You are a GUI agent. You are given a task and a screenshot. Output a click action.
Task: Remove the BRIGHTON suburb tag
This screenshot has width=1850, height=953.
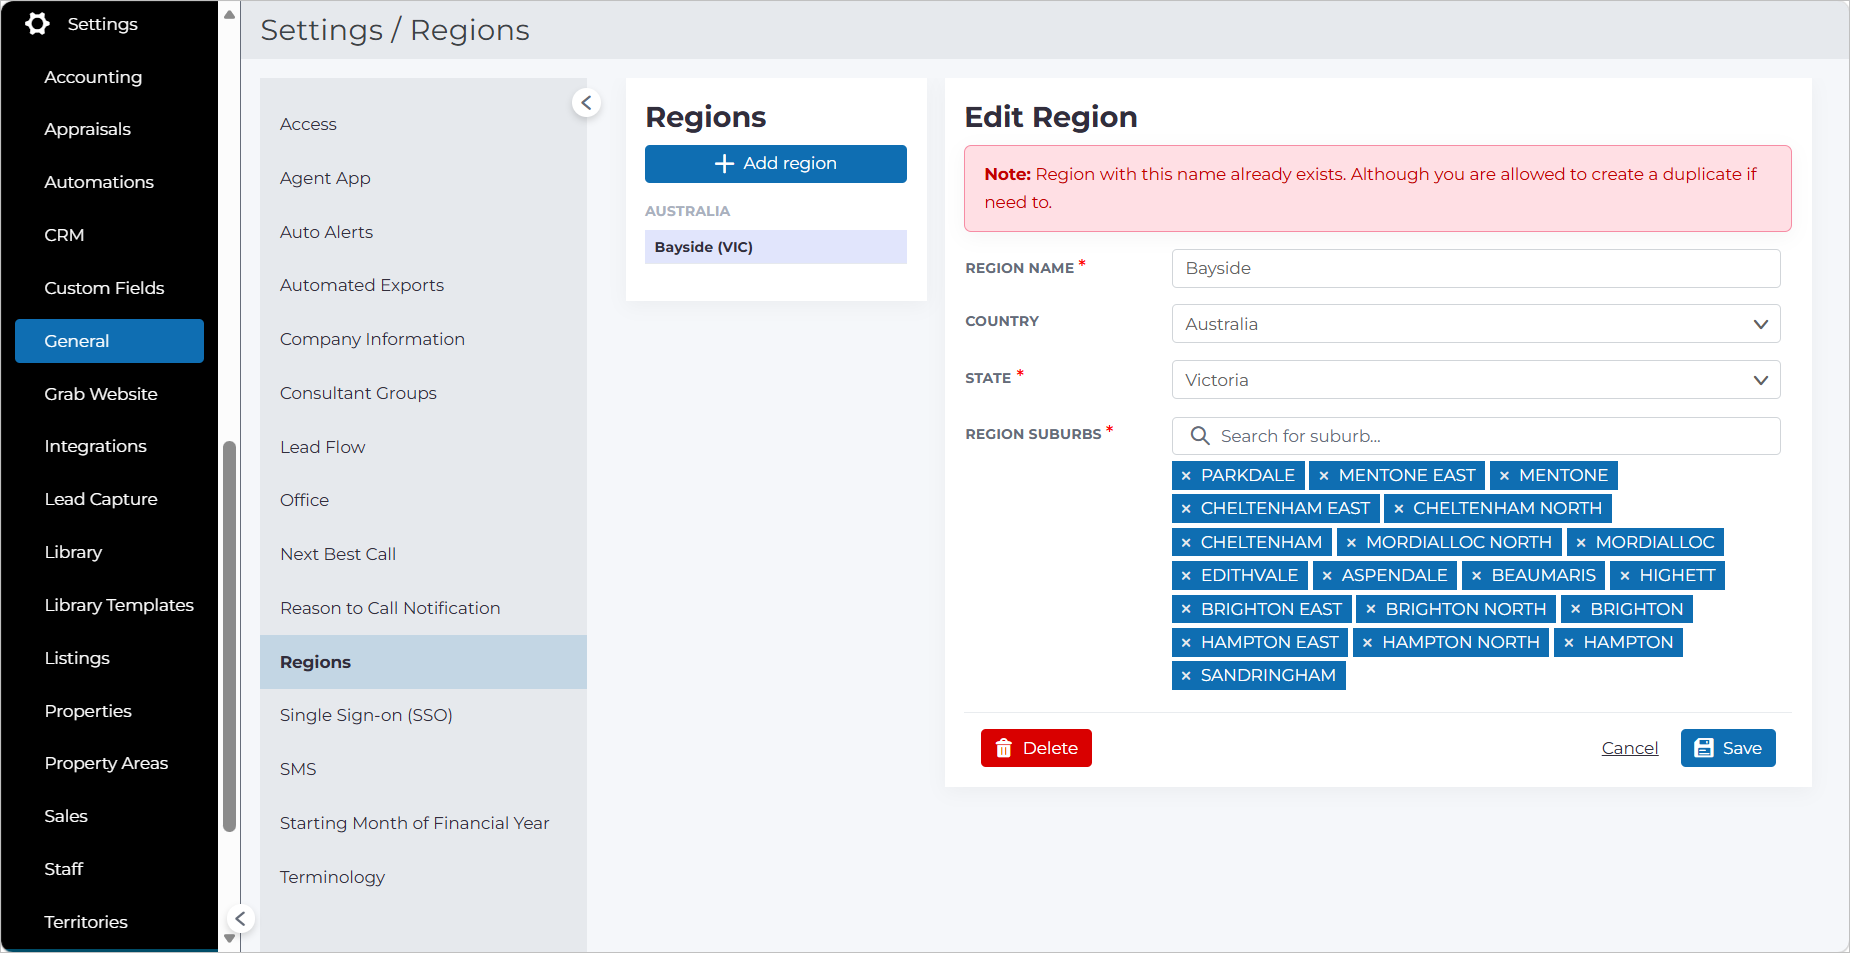pyautogui.click(x=1575, y=609)
